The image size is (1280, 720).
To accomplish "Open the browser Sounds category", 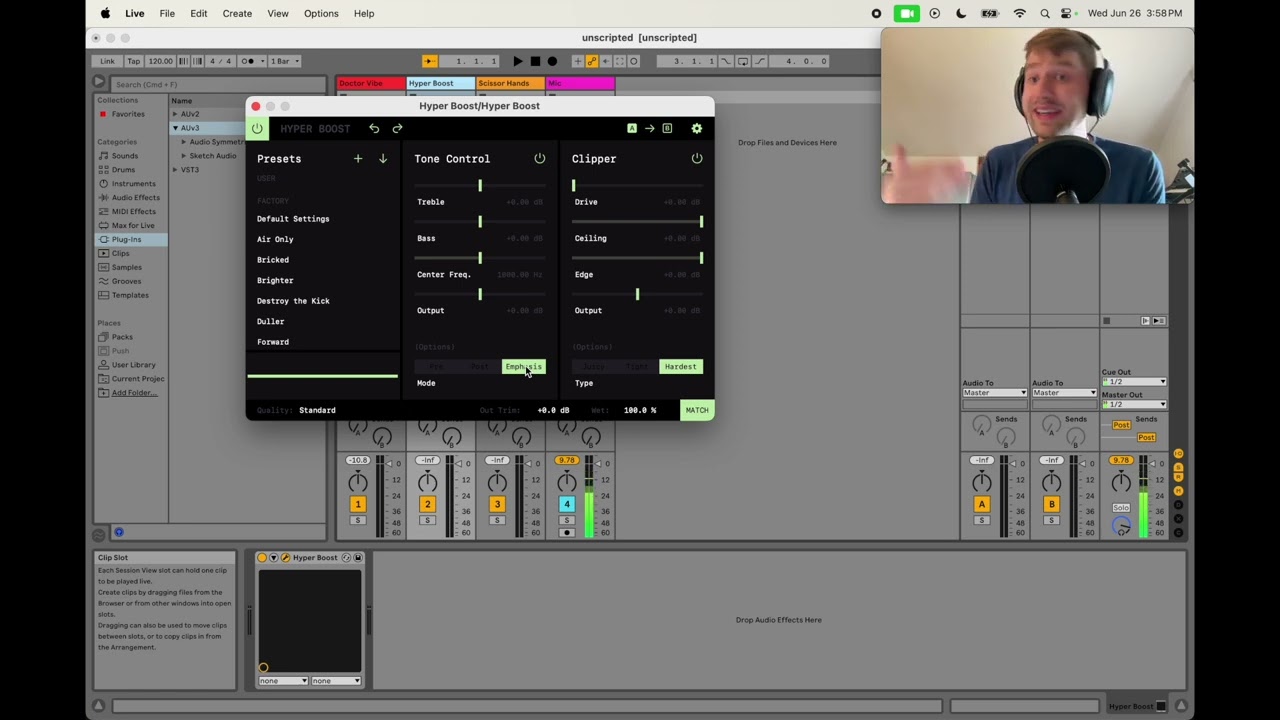I will [125, 156].
